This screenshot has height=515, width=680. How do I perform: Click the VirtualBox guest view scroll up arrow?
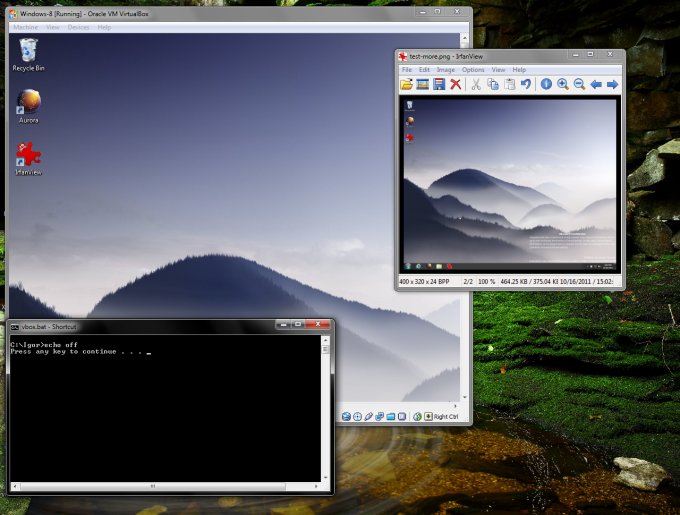pyautogui.click(x=465, y=38)
